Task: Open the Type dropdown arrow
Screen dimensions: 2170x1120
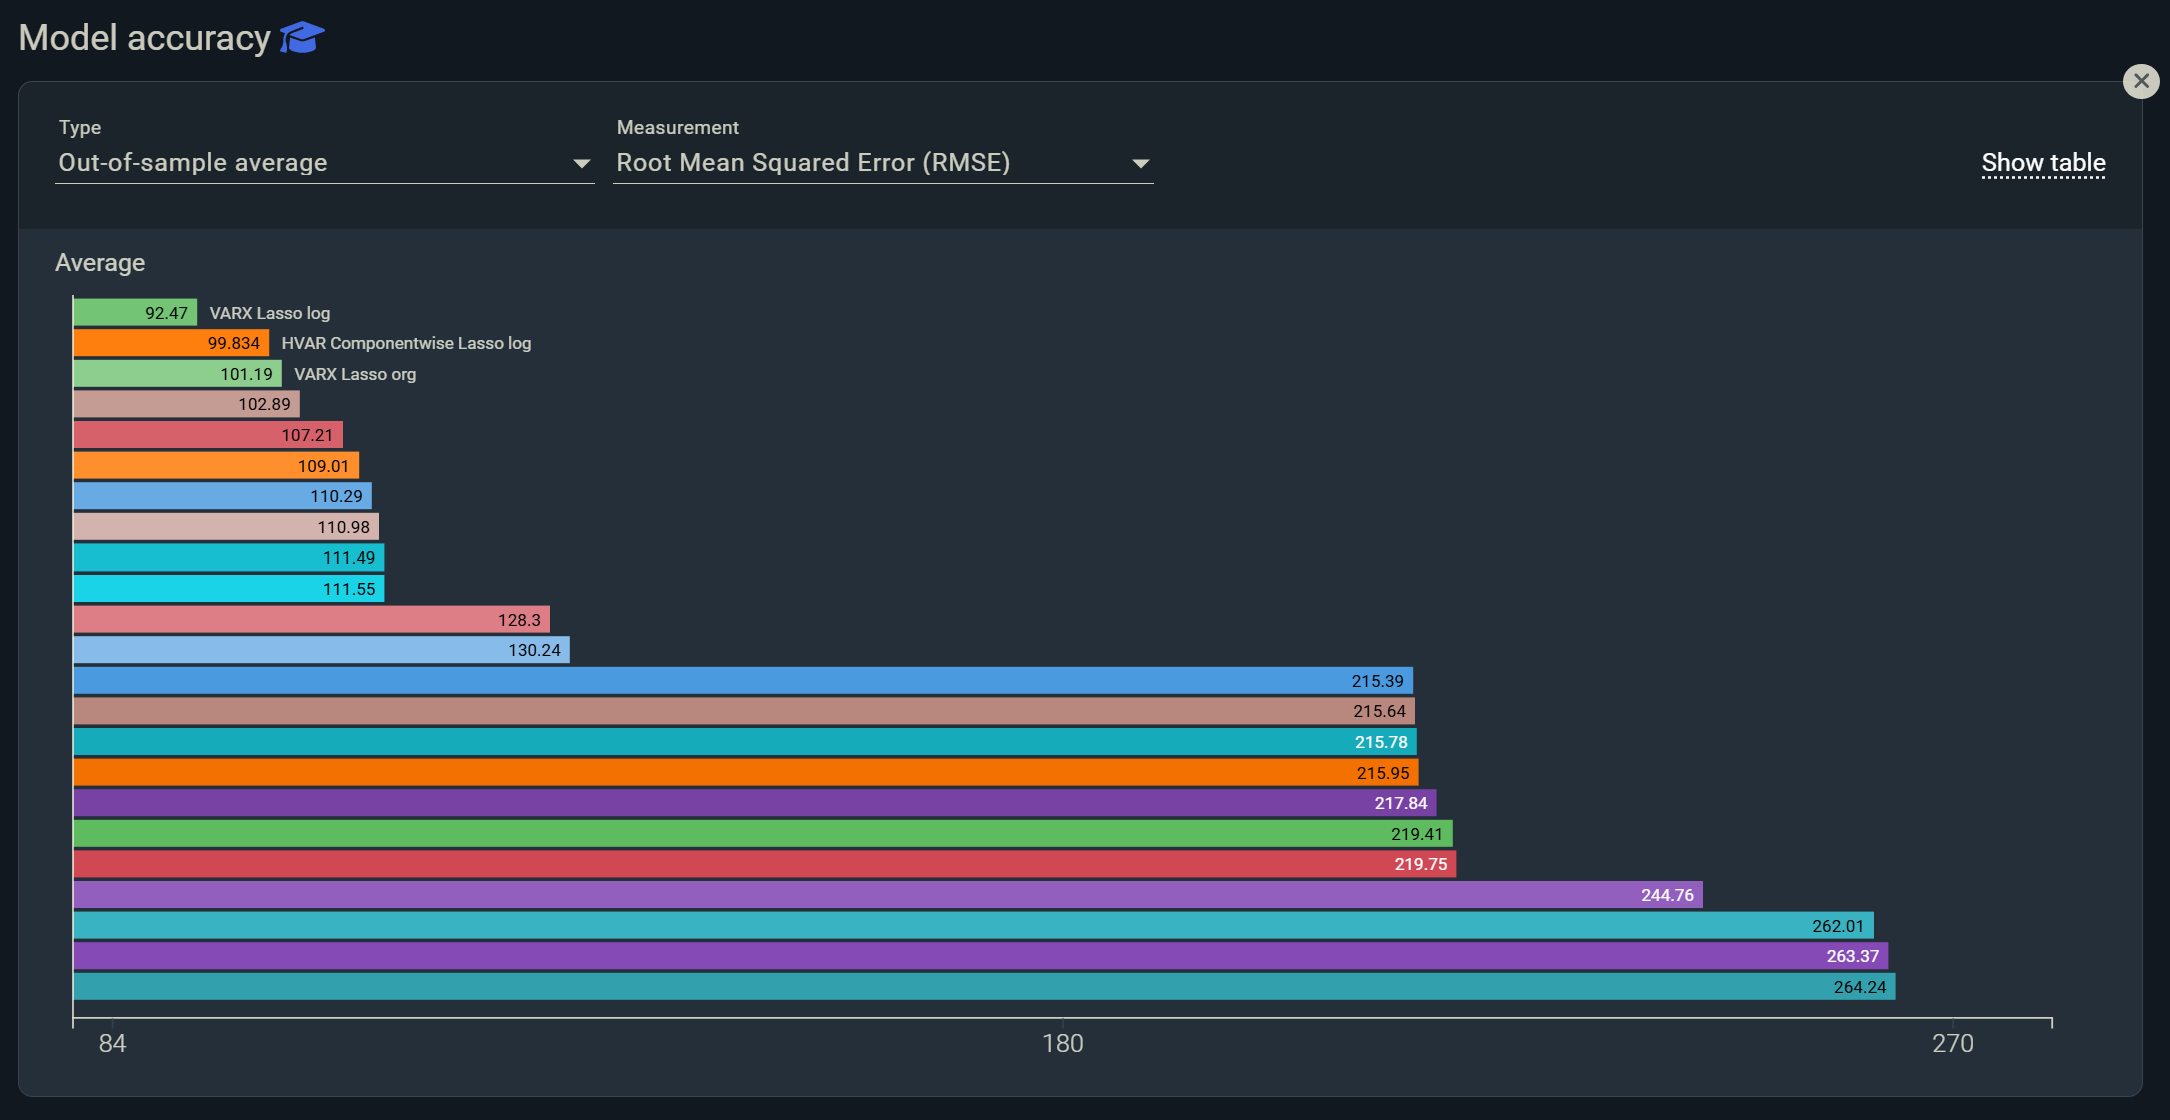Action: pyautogui.click(x=581, y=163)
